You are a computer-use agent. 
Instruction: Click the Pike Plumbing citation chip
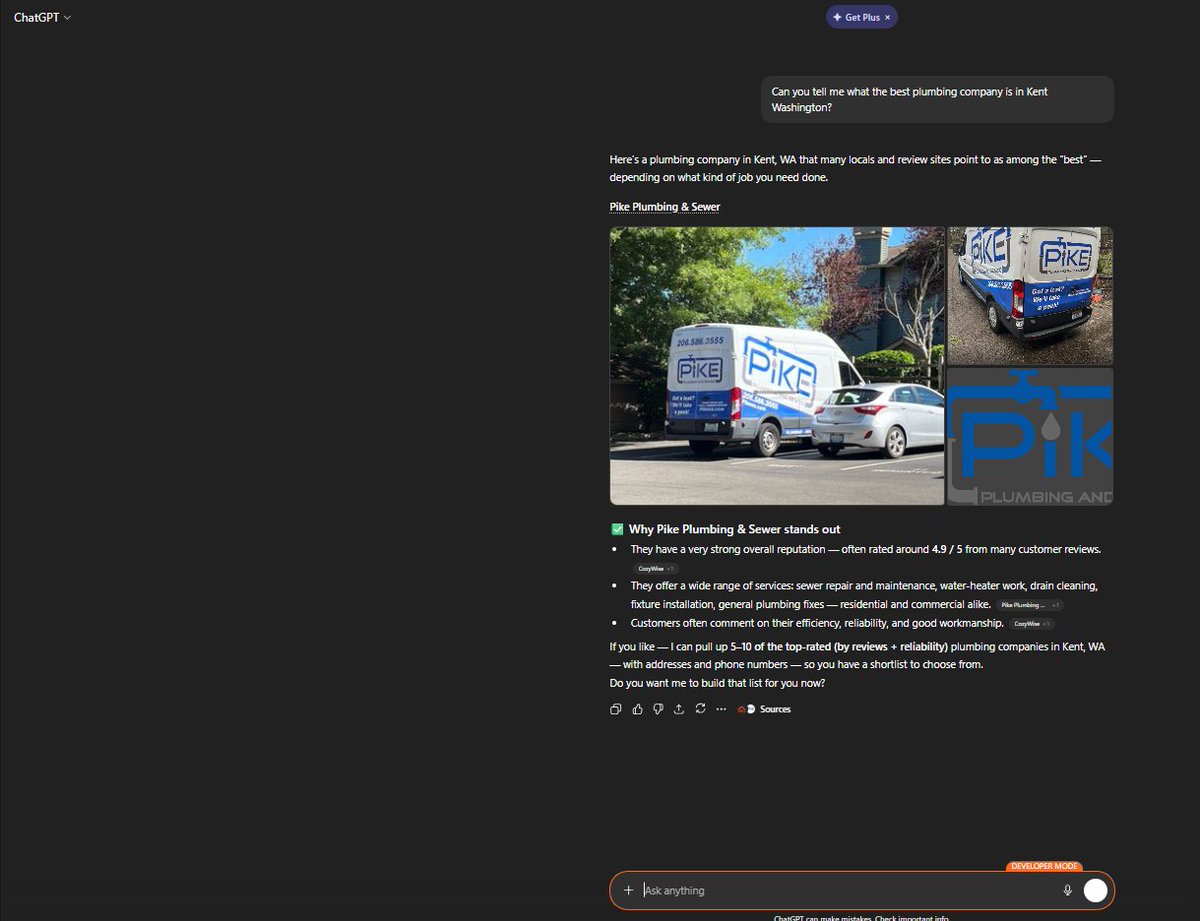(1029, 605)
